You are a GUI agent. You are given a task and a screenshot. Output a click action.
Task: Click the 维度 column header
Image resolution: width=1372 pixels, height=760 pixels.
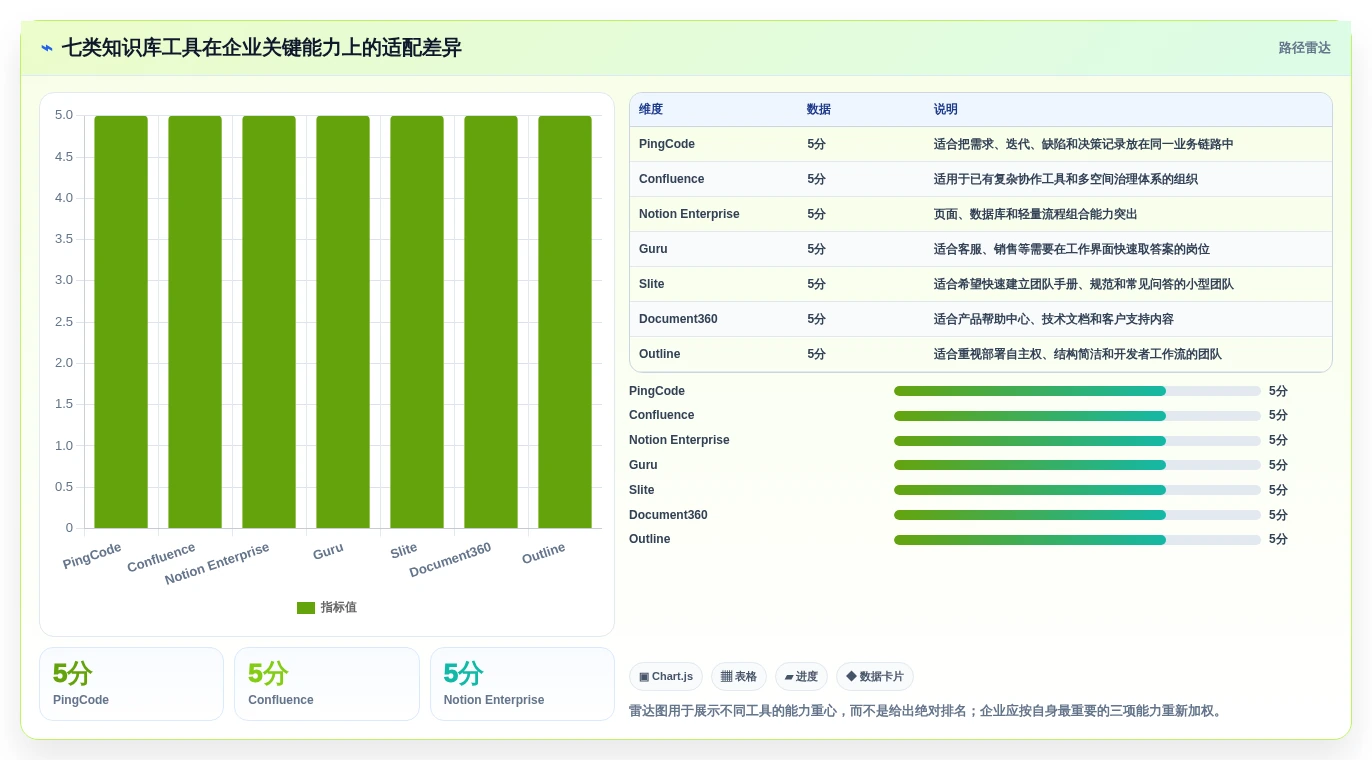tap(651, 110)
